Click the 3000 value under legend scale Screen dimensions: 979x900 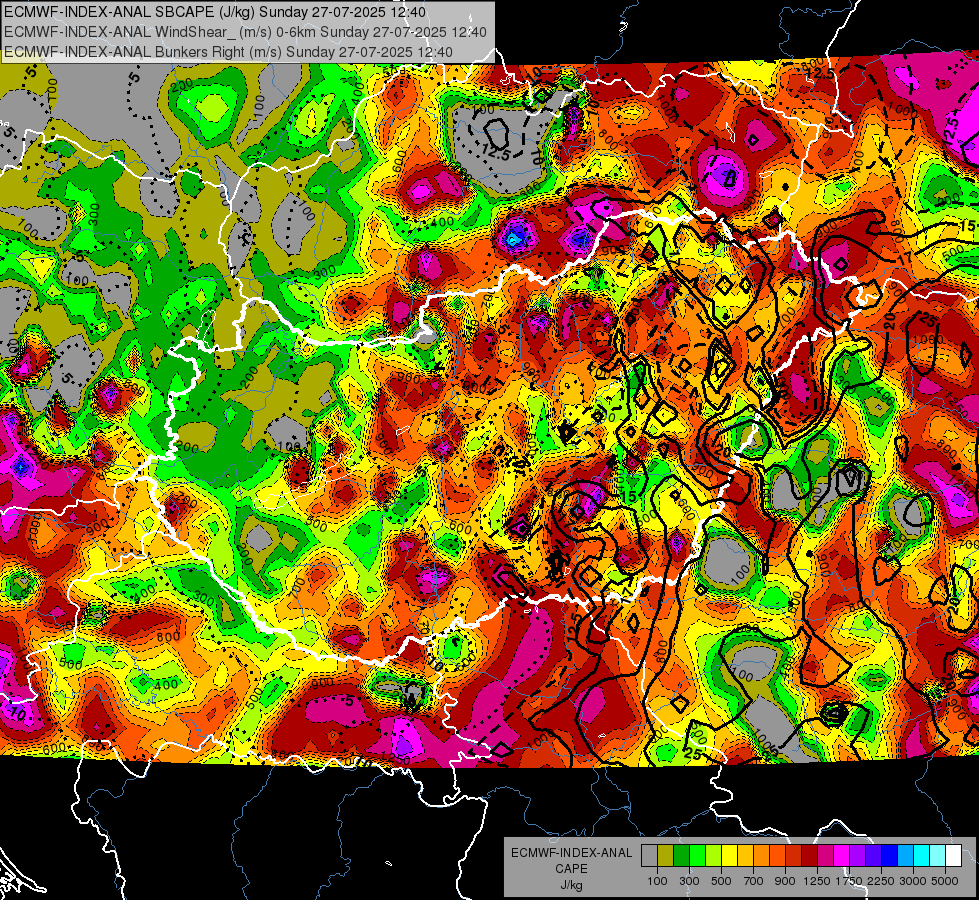[x=913, y=881]
